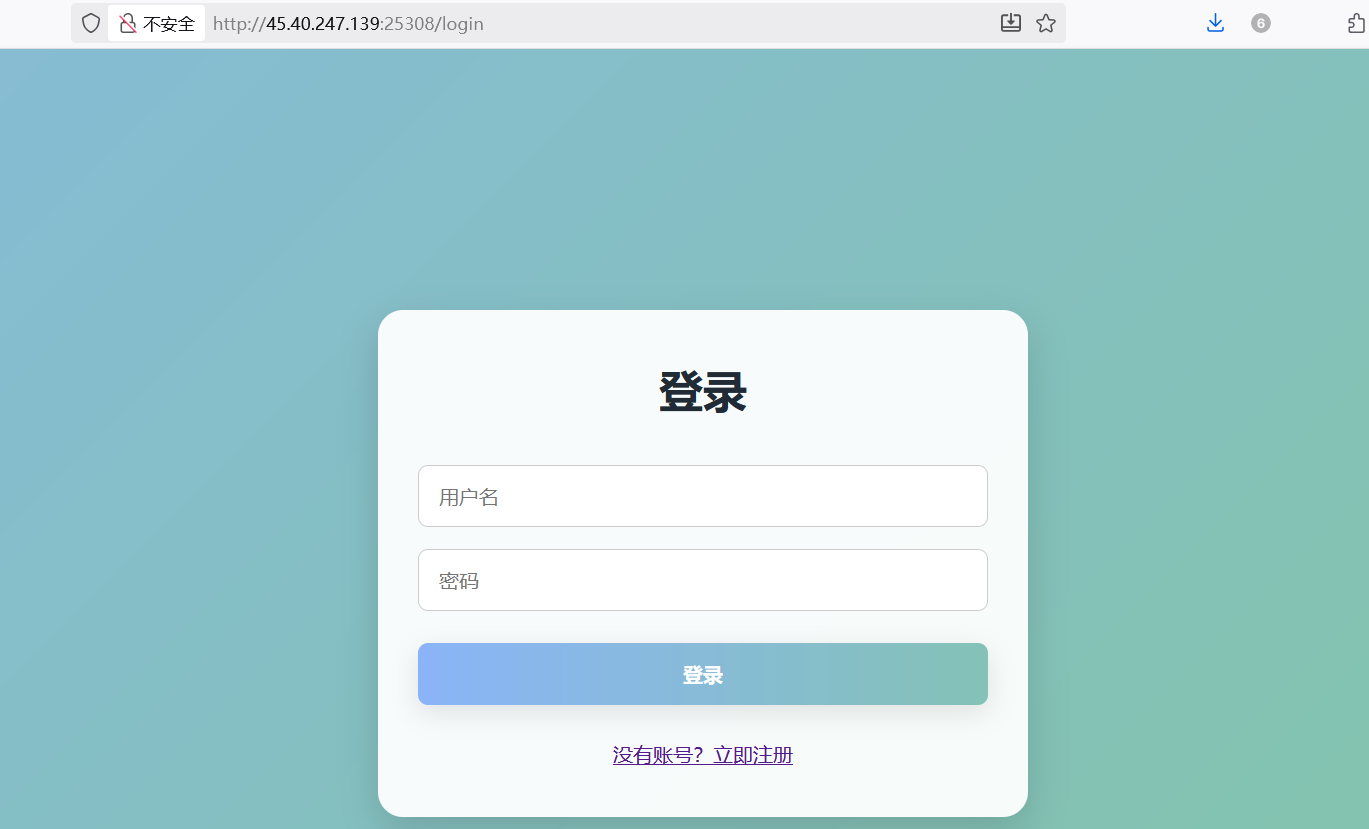
Task: Click the teal page background above login card
Action: tap(700, 180)
